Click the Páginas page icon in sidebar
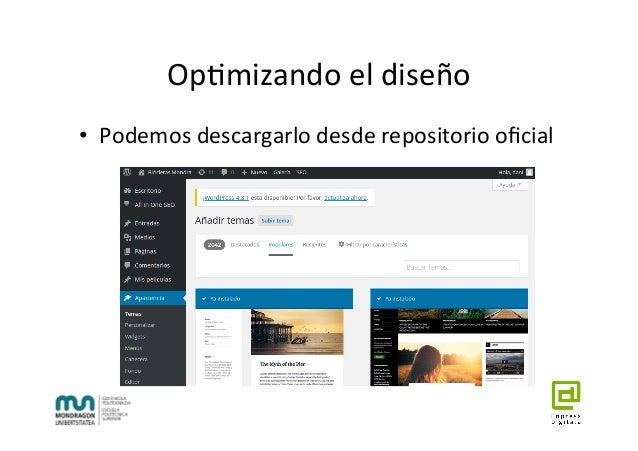Screen dimensions: 638x451 click(127, 251)
